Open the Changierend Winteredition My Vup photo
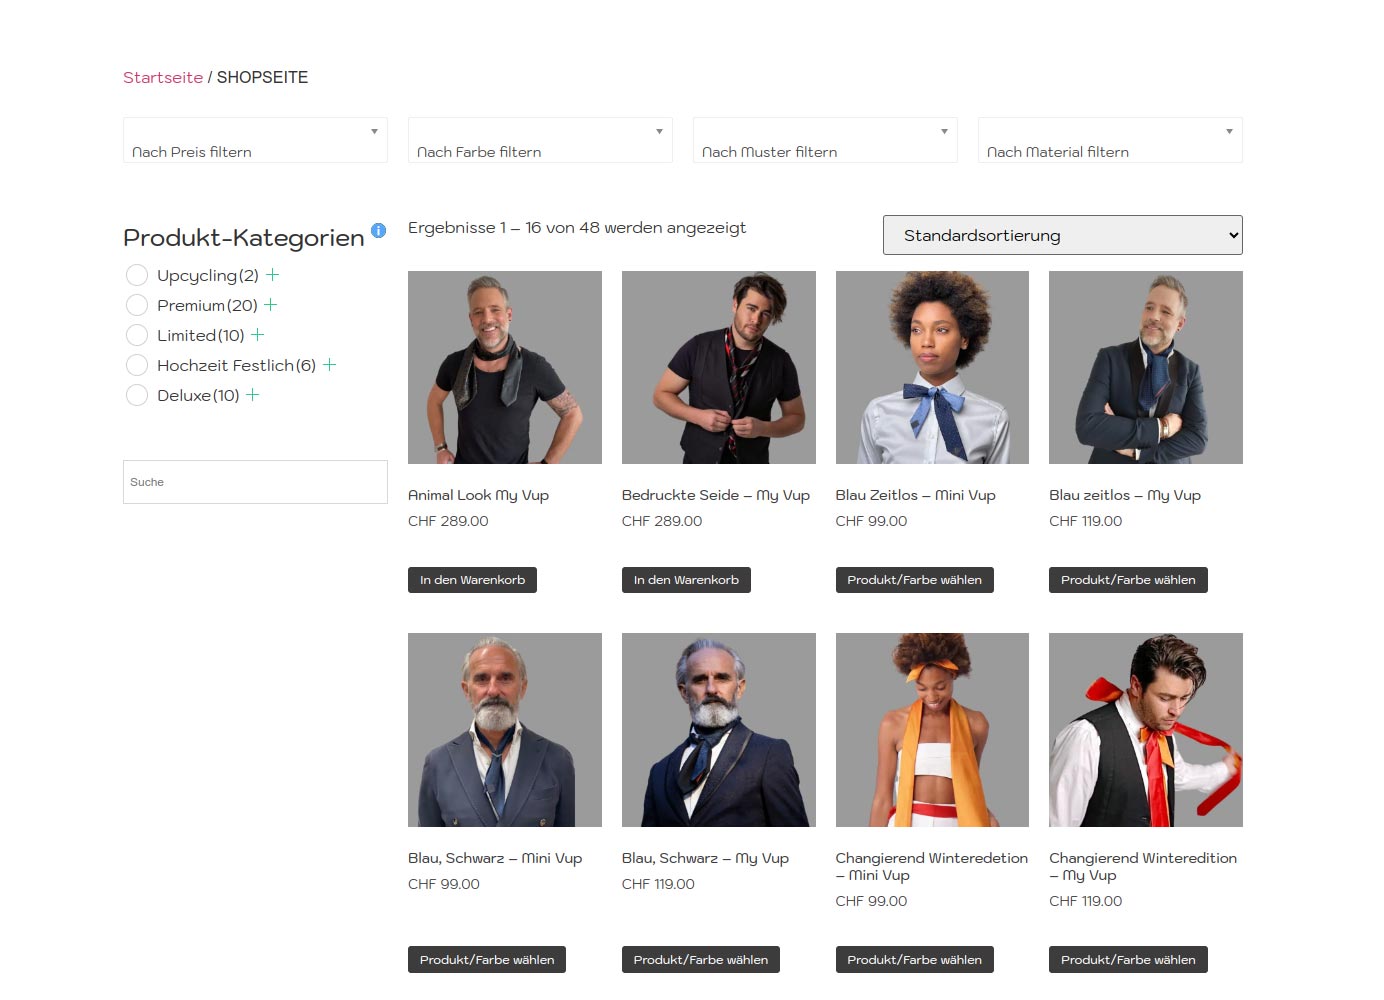Viewport: 1384px width, 1000px height. point(1145,730)
